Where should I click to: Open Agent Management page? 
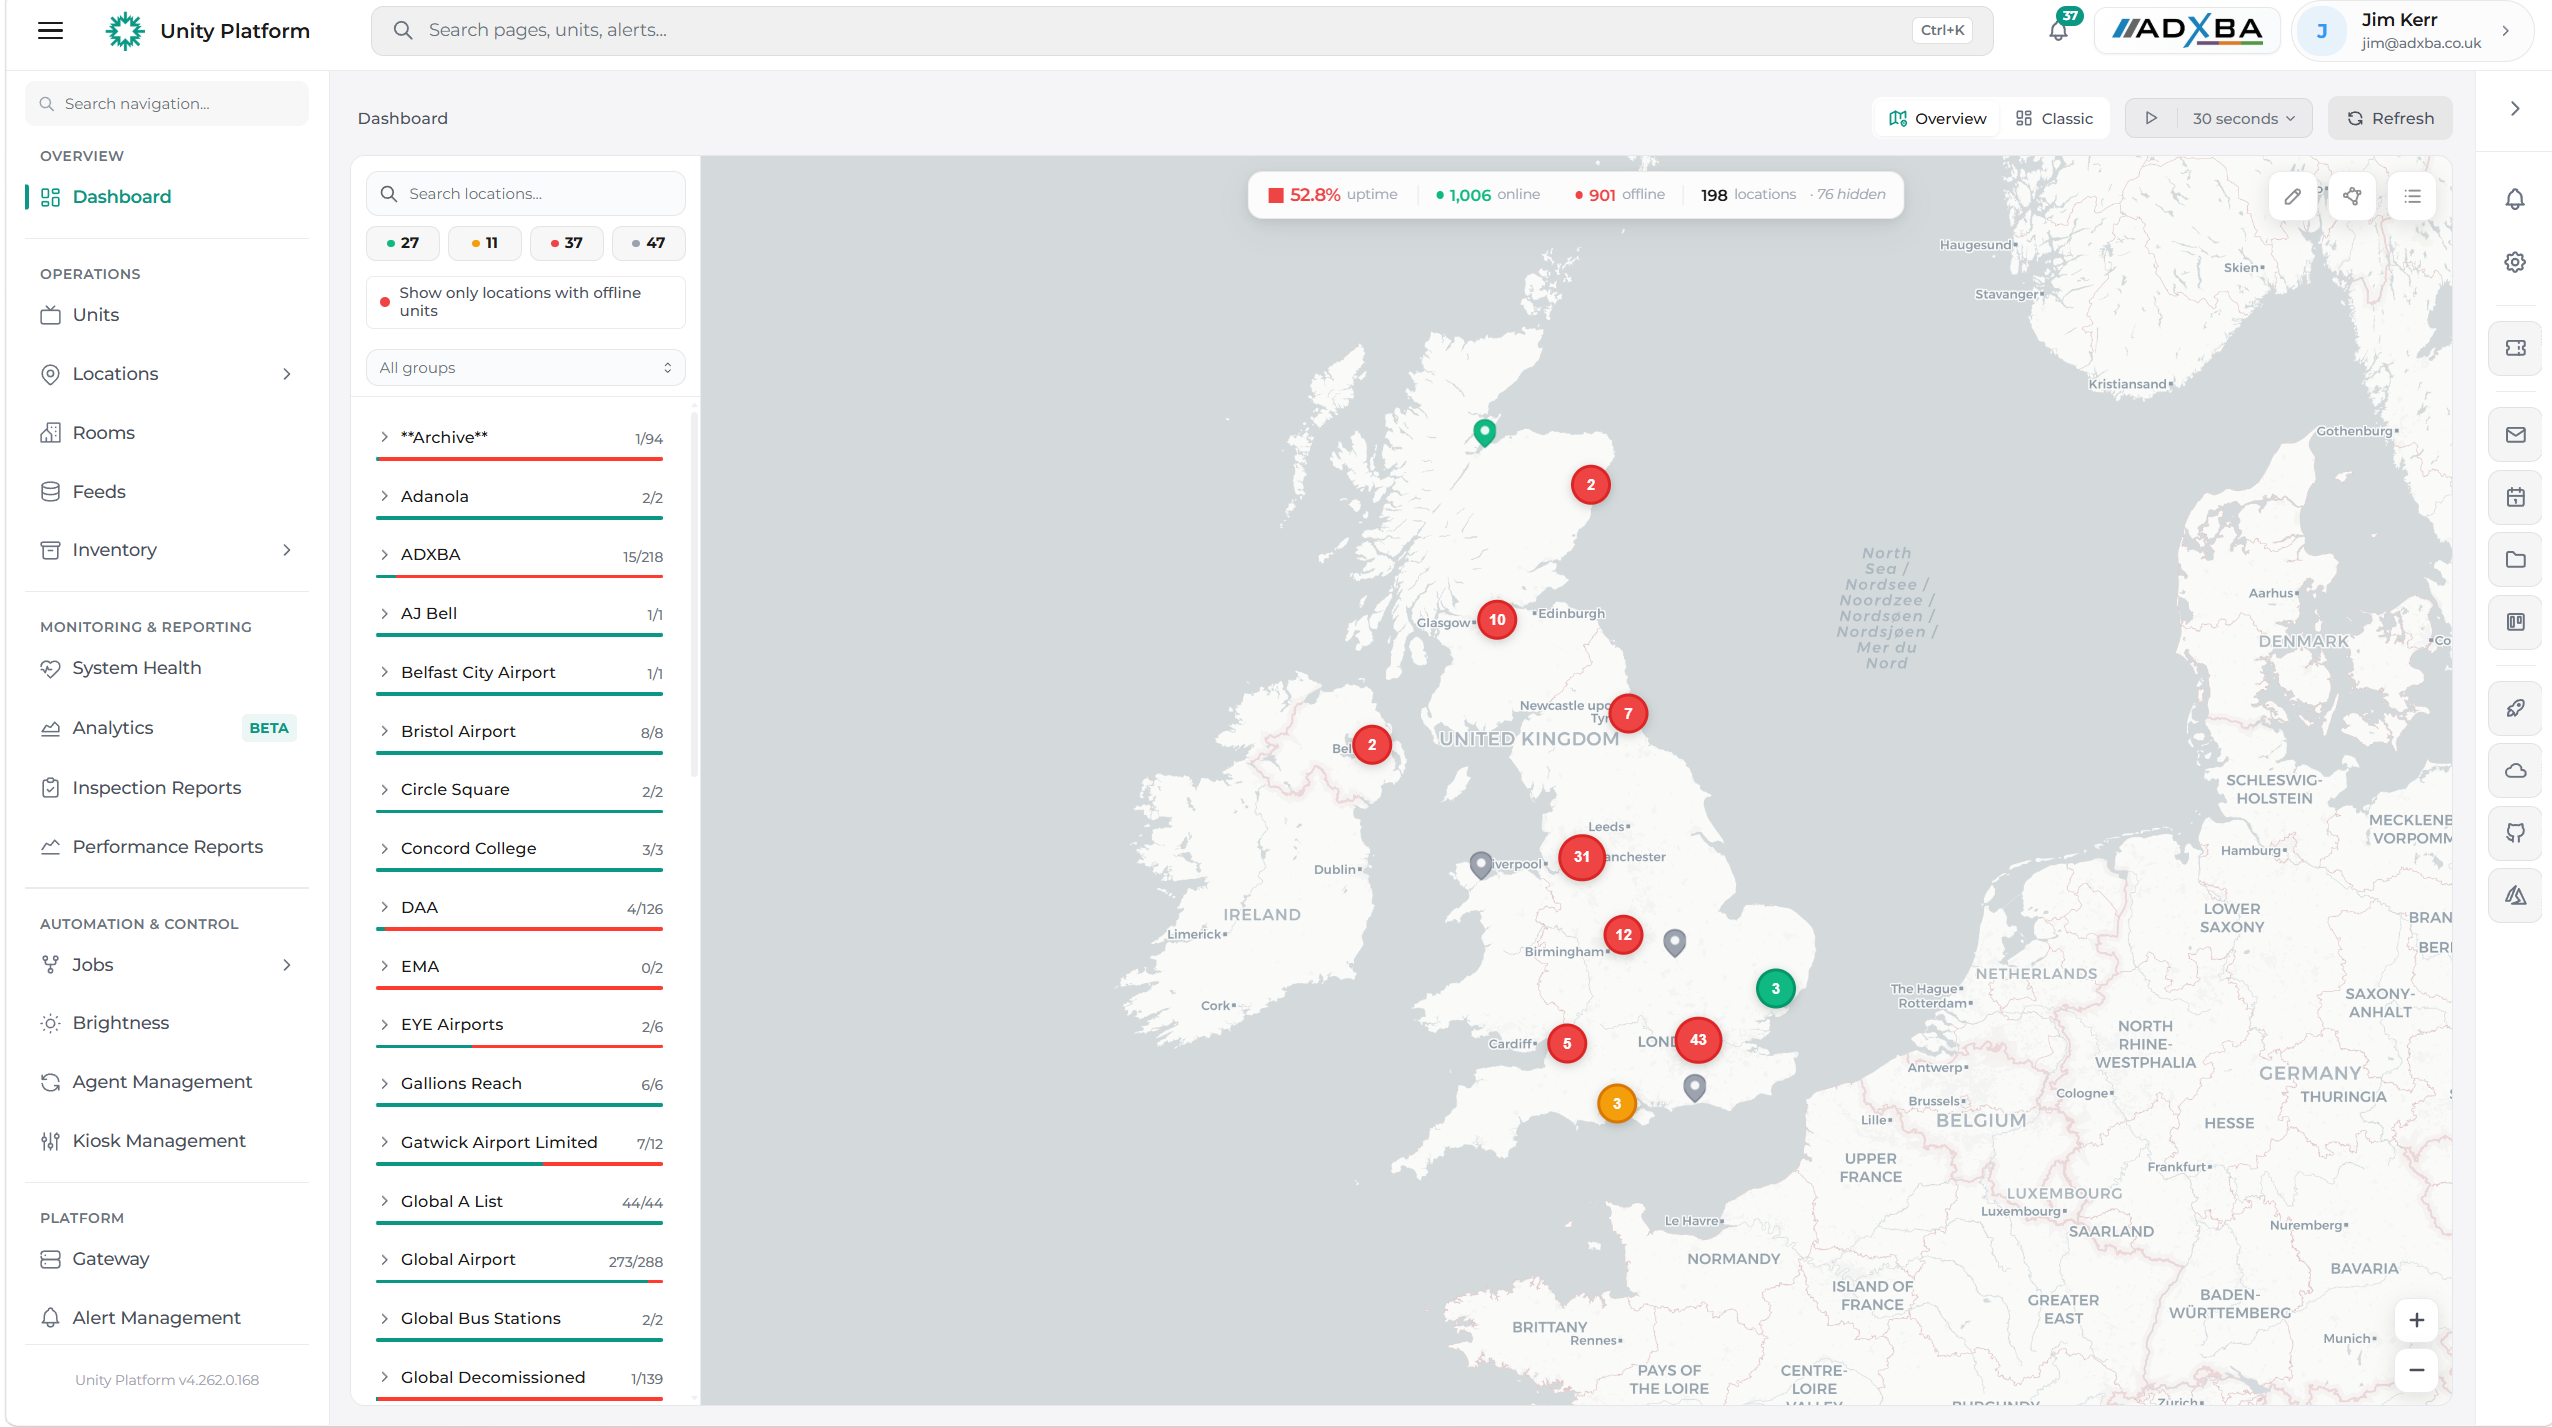coord(167,1082)
